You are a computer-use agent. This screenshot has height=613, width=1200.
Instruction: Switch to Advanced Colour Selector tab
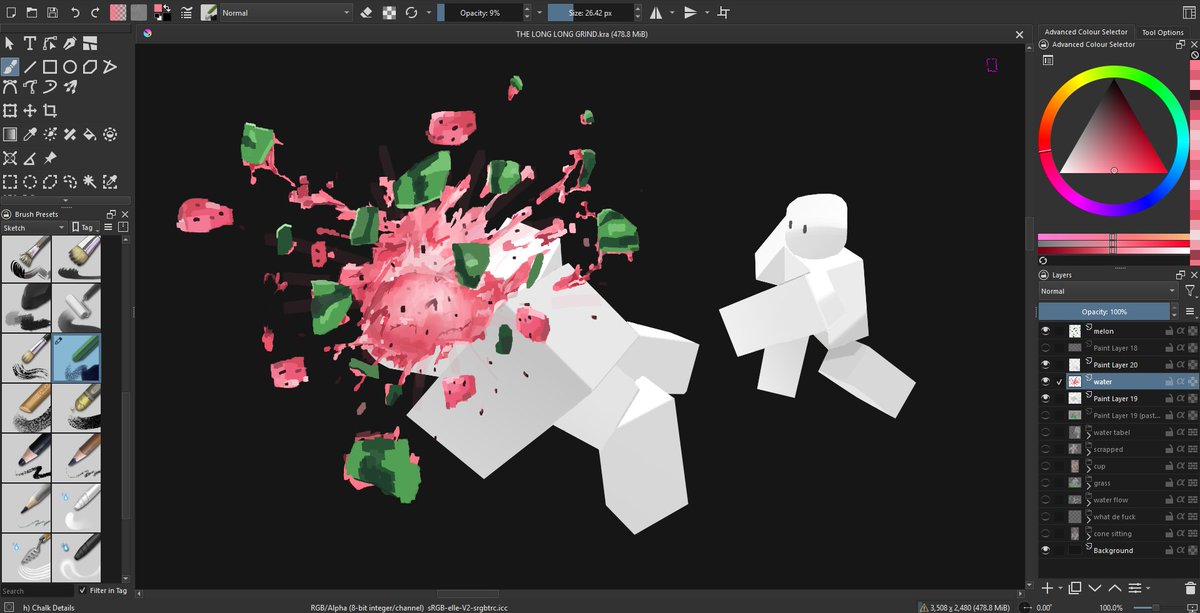click(x=1086, y=32)
